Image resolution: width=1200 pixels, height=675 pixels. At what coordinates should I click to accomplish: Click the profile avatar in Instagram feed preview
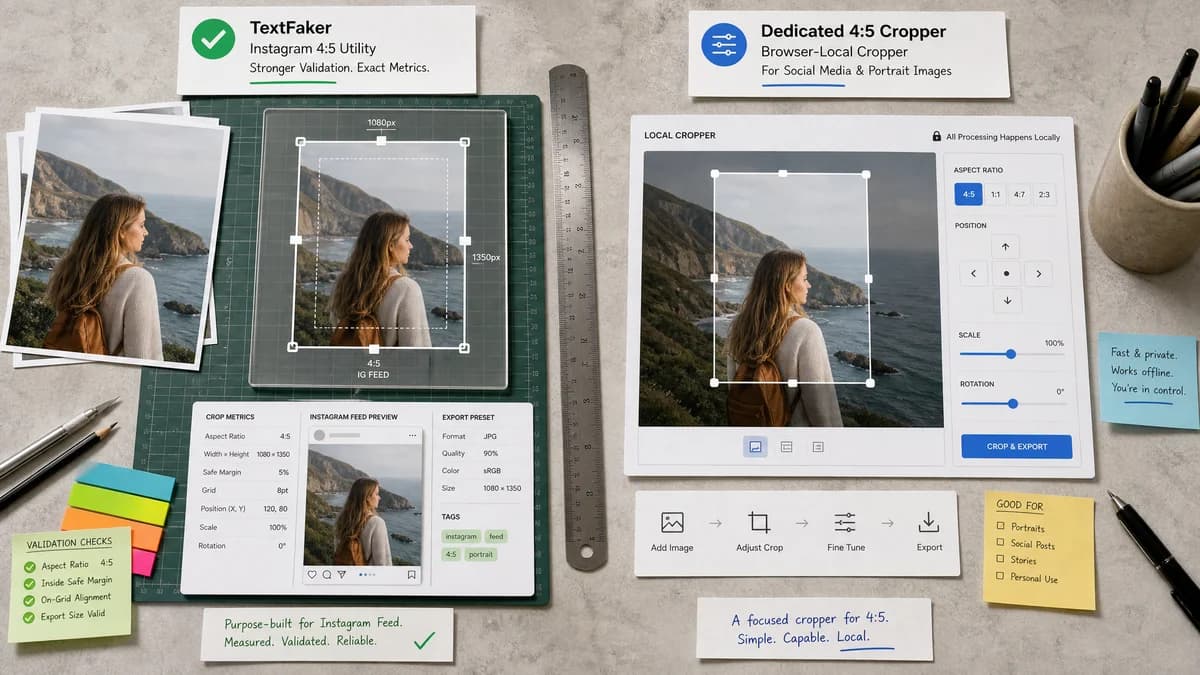click(320, 436)
